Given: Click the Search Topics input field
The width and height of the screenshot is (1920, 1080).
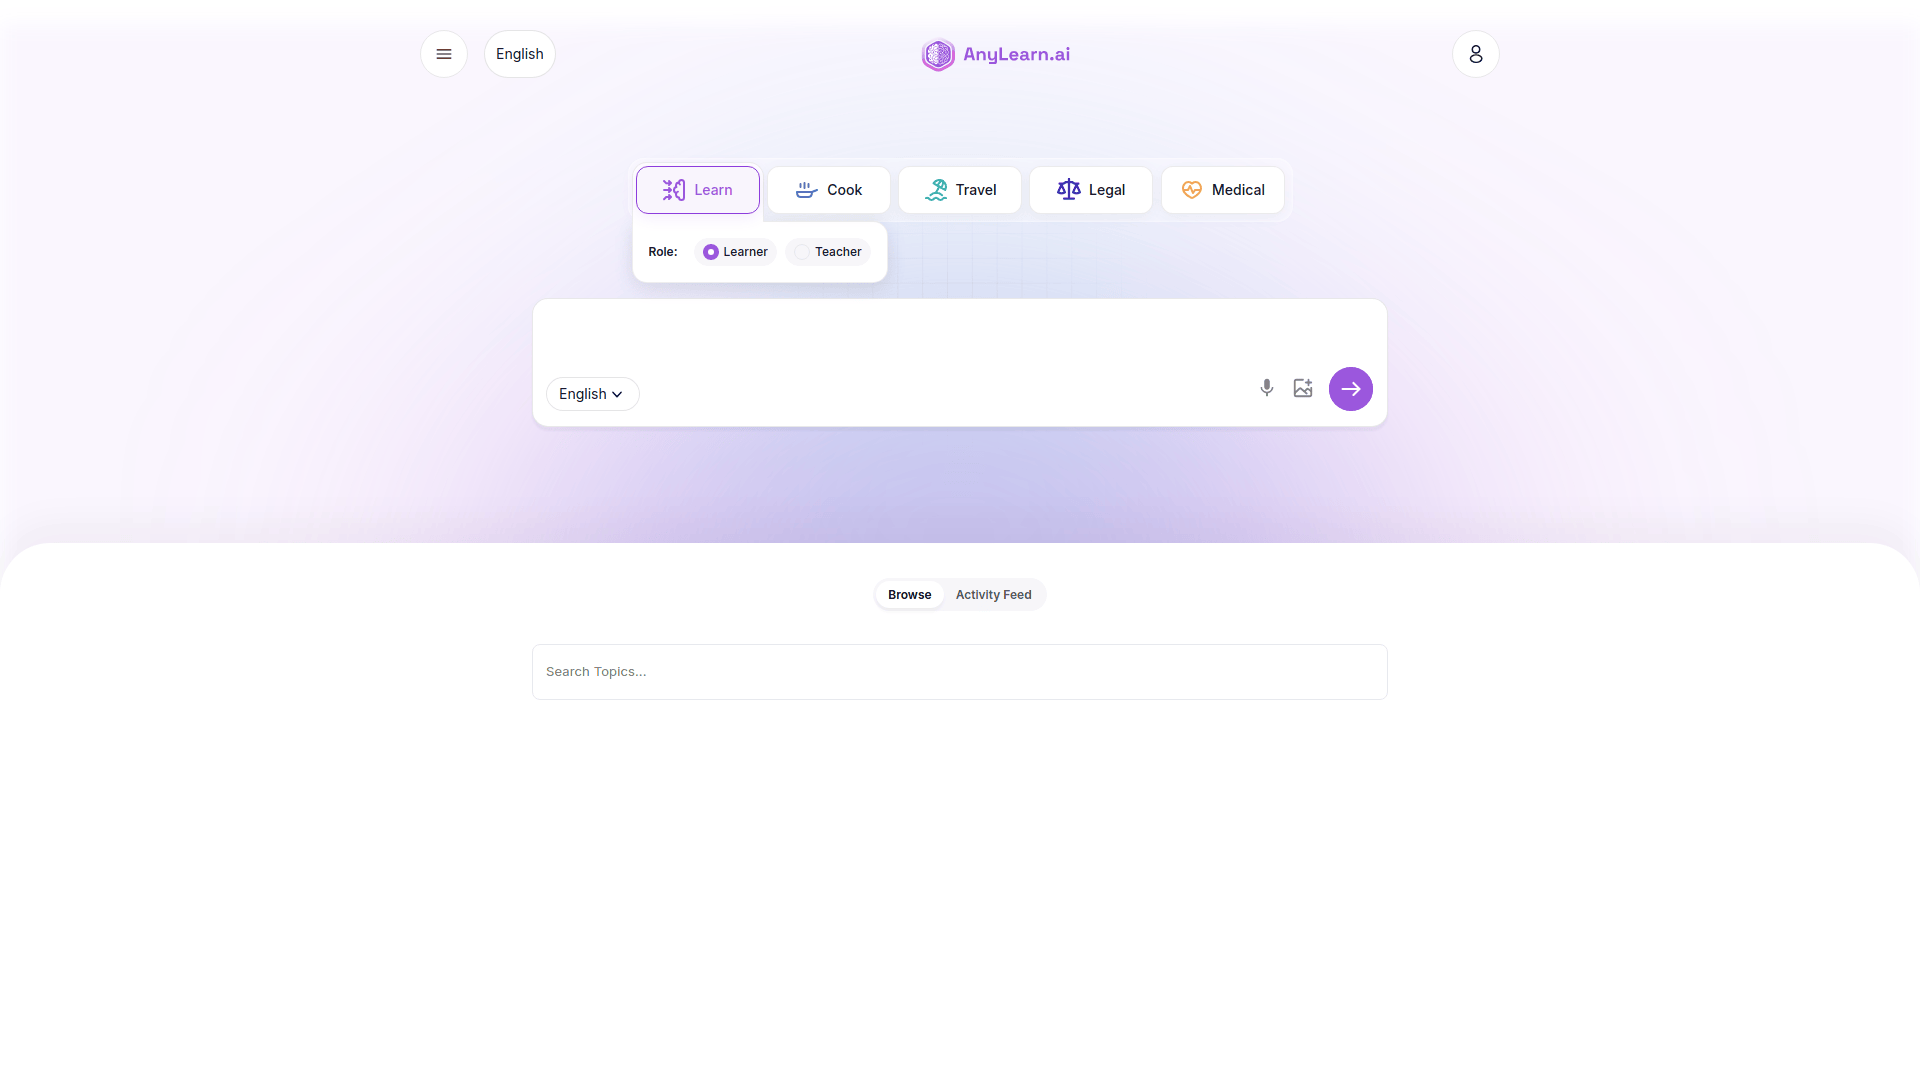Looking at the screenshot, I should pyautogui.click(x=960, y=671).
